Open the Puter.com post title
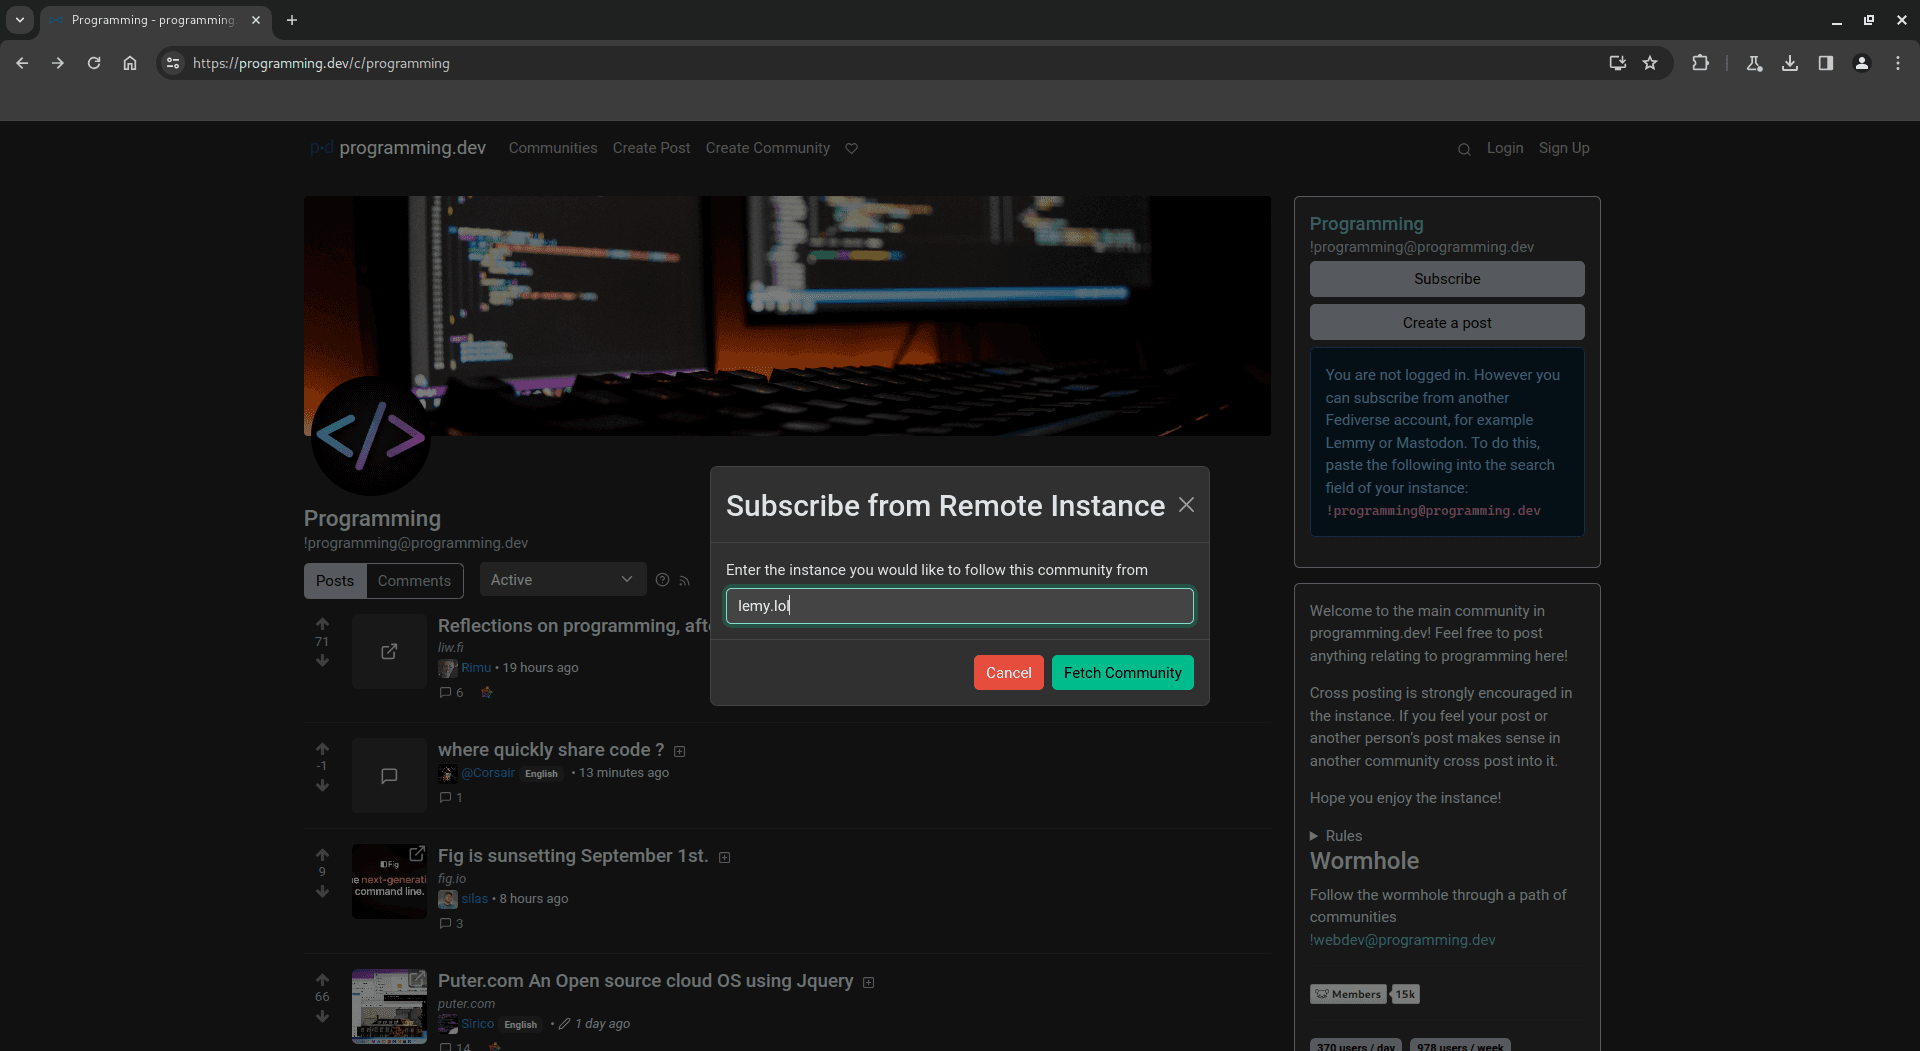 click(645, 981)
